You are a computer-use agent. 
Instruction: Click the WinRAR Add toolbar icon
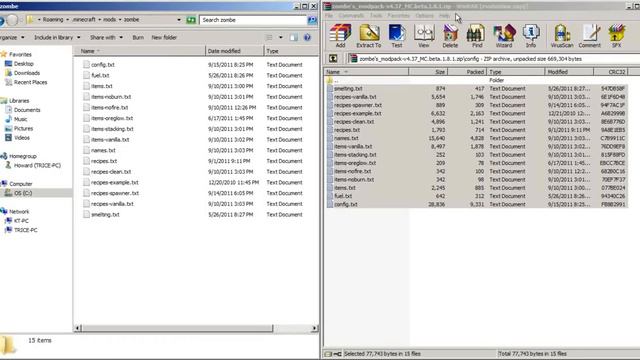click(340, 36)
